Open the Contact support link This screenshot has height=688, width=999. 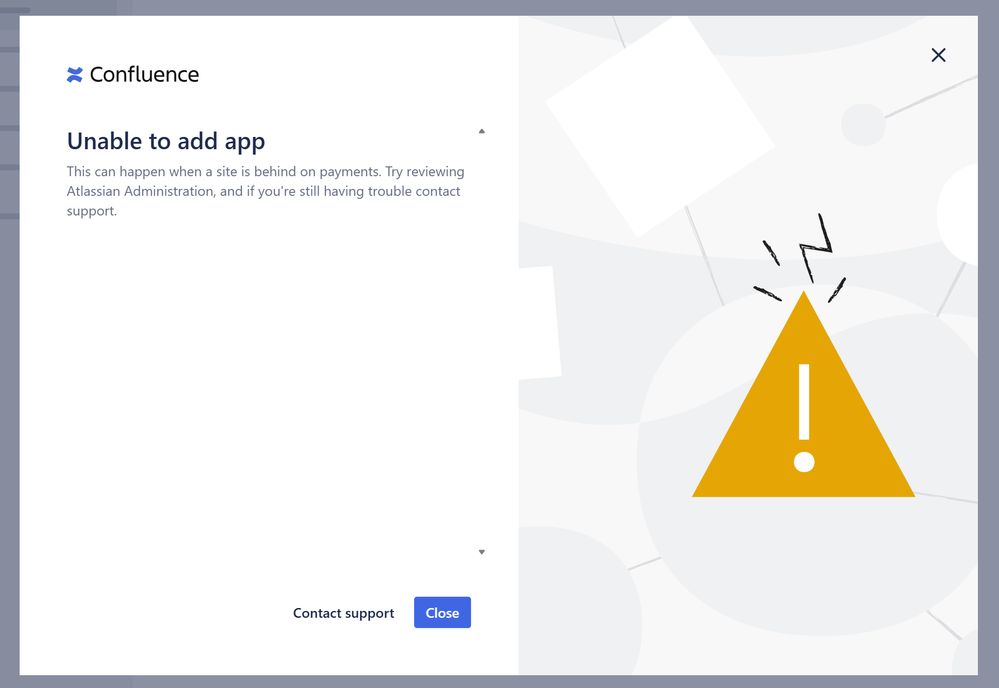point(343,612)
